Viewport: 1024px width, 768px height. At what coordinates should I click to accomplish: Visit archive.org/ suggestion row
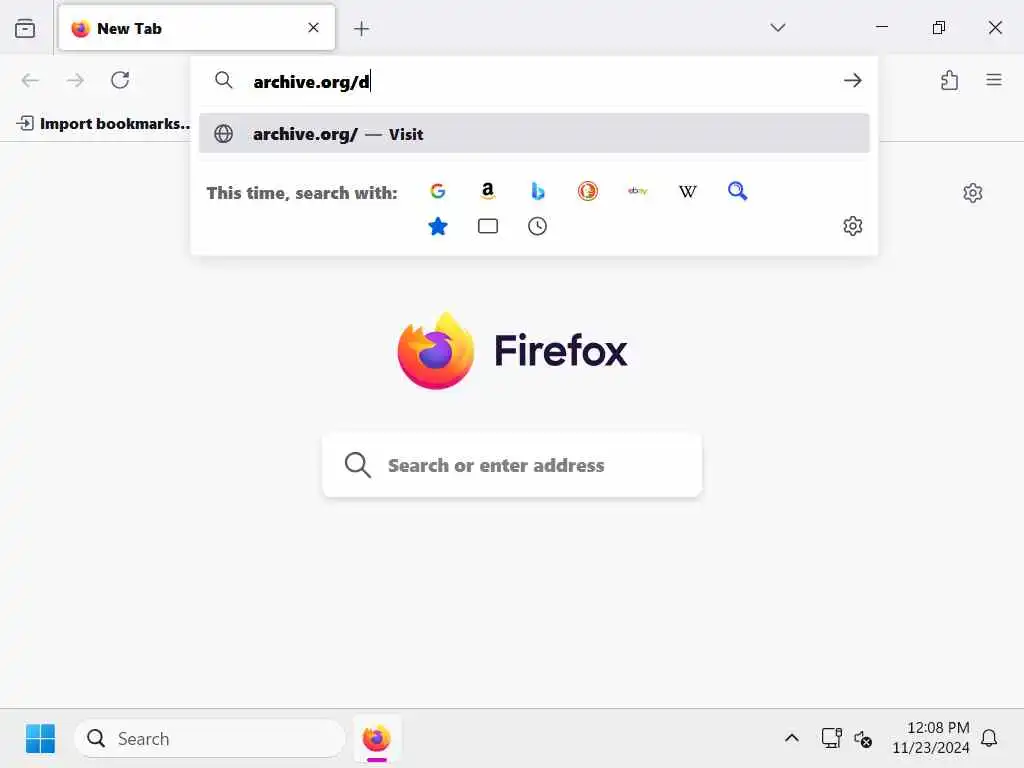pyautogui.click(x=534, y=134)
